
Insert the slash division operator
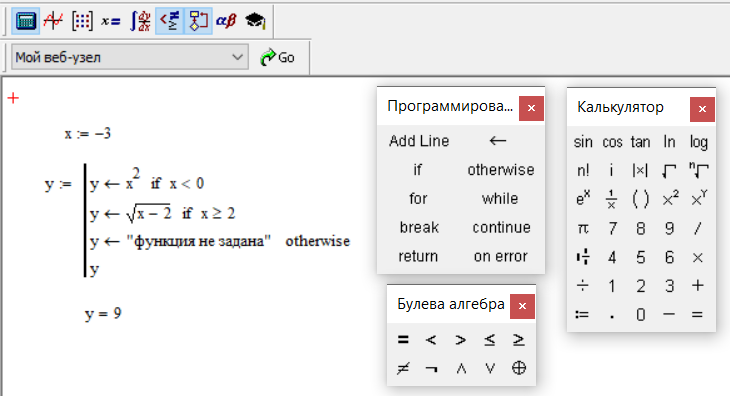(697, 228)
